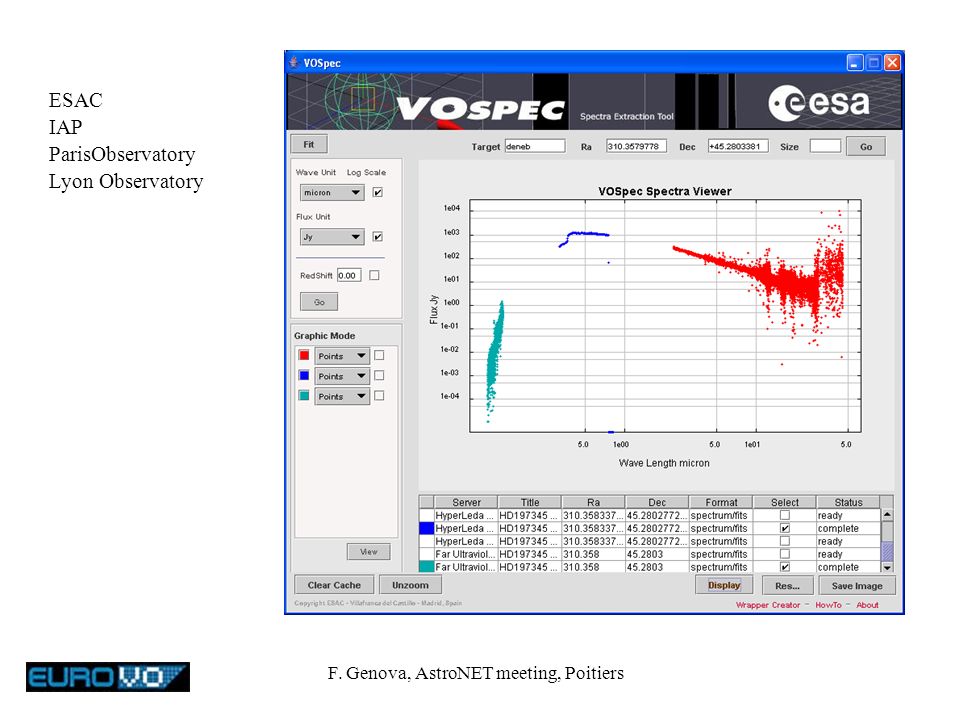Click the red graphic mode color swatch

[x=304, y=355]
